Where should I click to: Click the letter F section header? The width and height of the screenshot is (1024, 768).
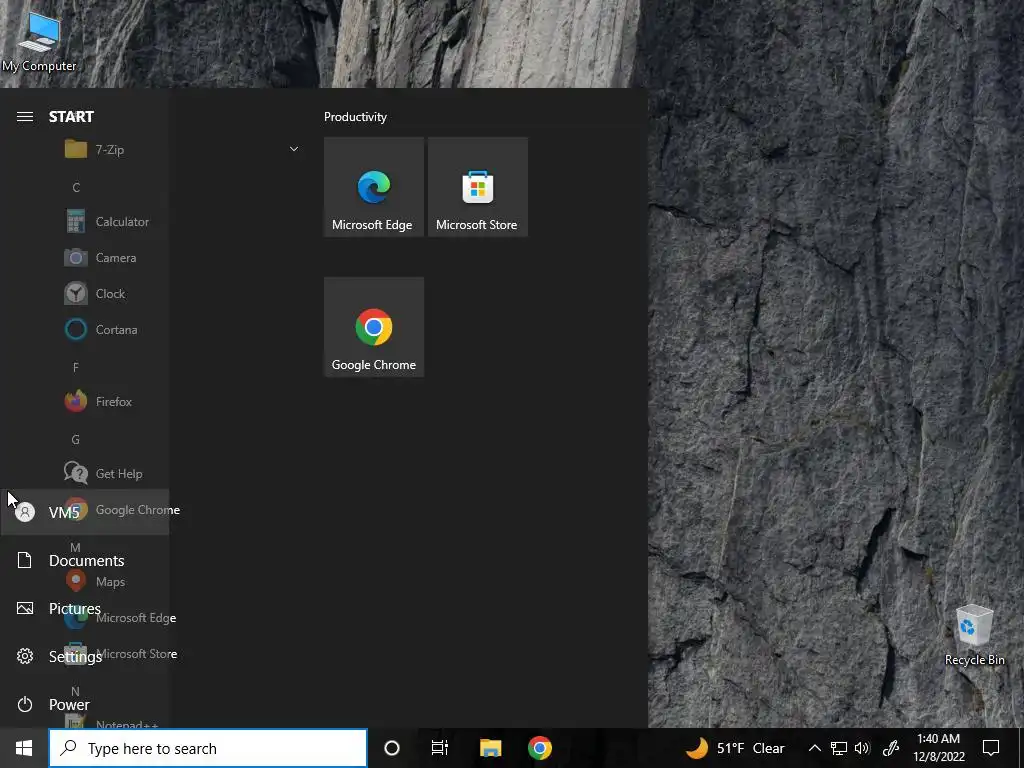(x=76, y=368)
